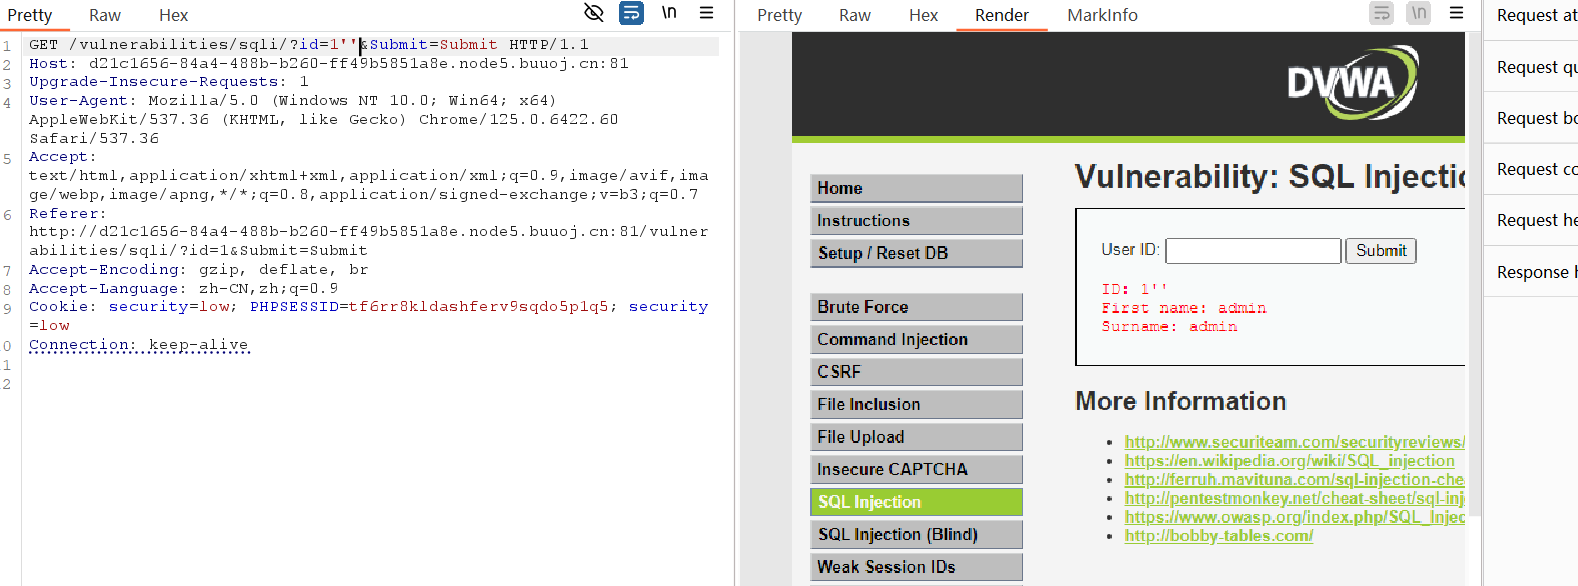Screen dimensions: 1578x586
Task: Click the Referer header name
Action: [67, 214]
